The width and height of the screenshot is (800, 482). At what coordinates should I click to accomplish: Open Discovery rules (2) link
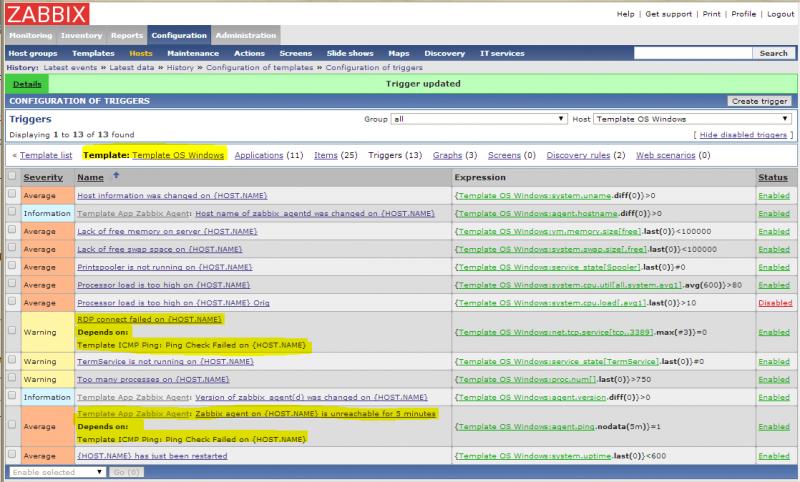click(x=578, y=155)
